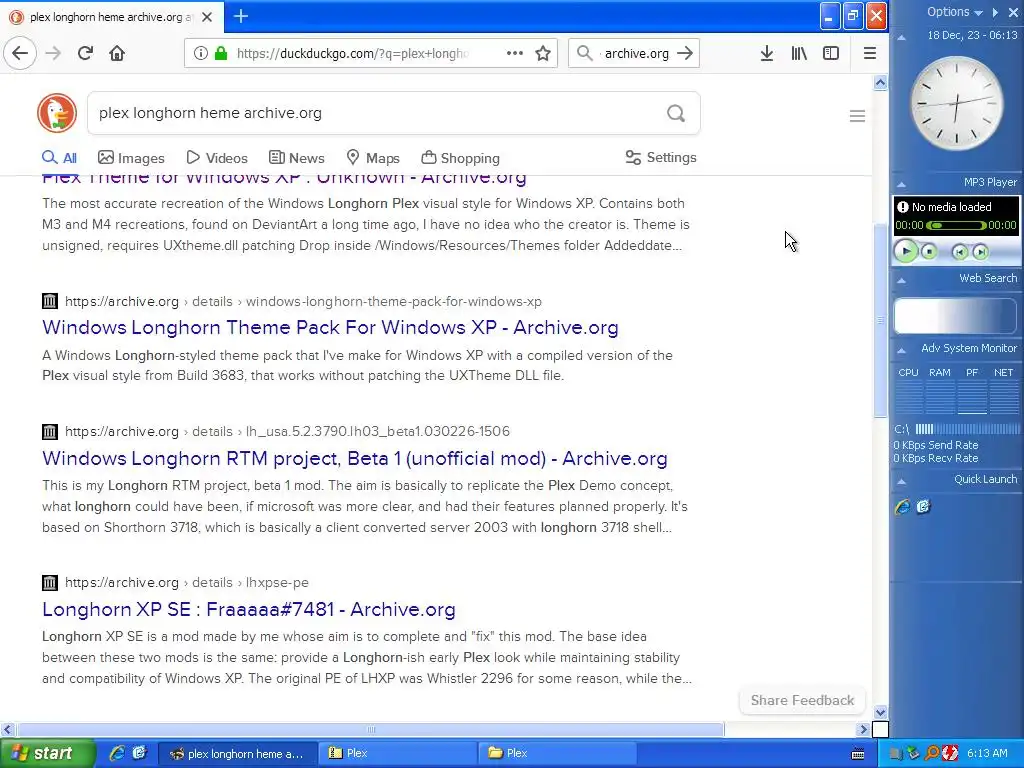Submit the search bar with arrow button
The height and width of the screenshot is (768, 1024).
tap(685, 53)
